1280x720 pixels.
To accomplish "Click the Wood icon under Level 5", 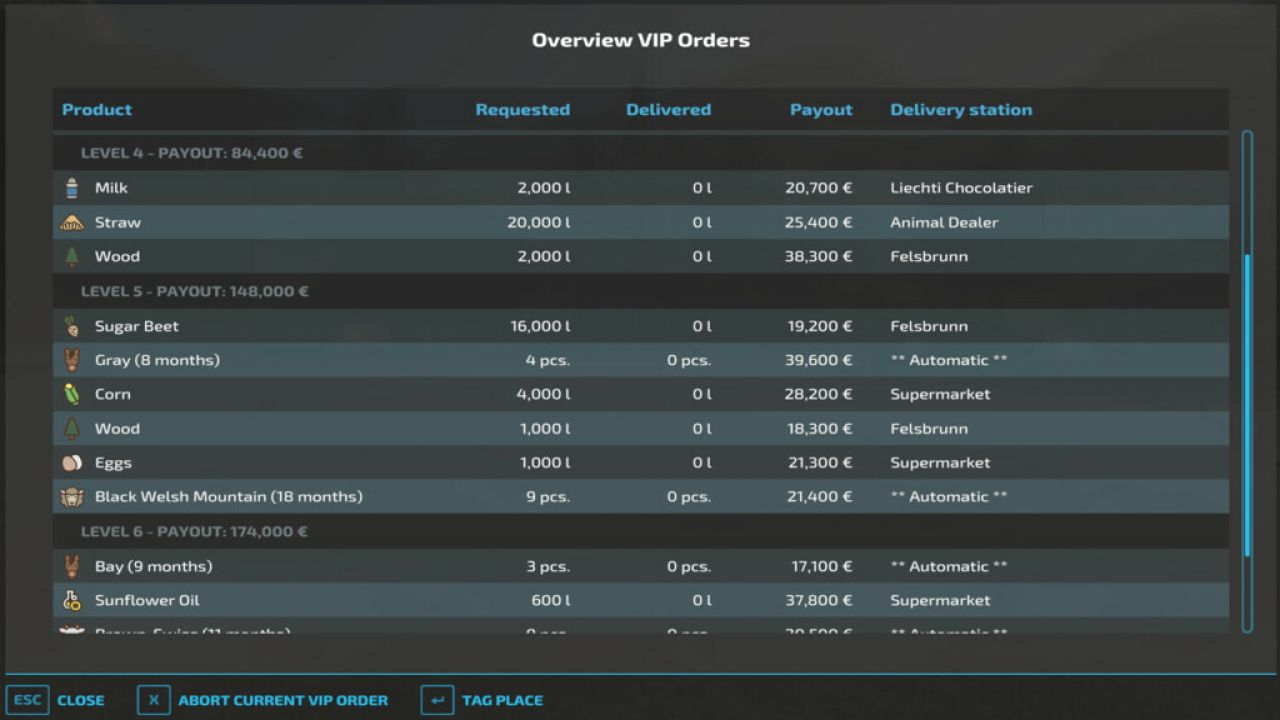I will pos(70,428).
